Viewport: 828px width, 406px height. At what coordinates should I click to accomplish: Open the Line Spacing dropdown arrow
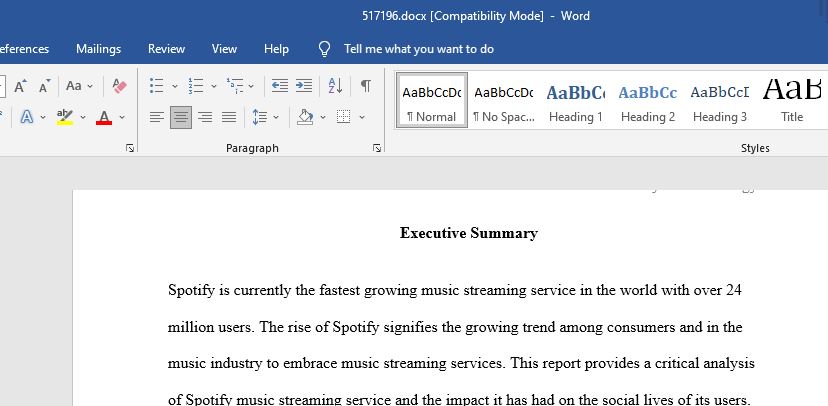click(x=276, y=117)
